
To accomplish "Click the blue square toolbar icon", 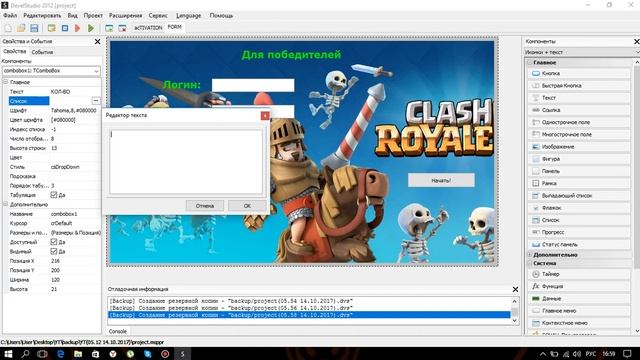I will [x=64, y=28].
